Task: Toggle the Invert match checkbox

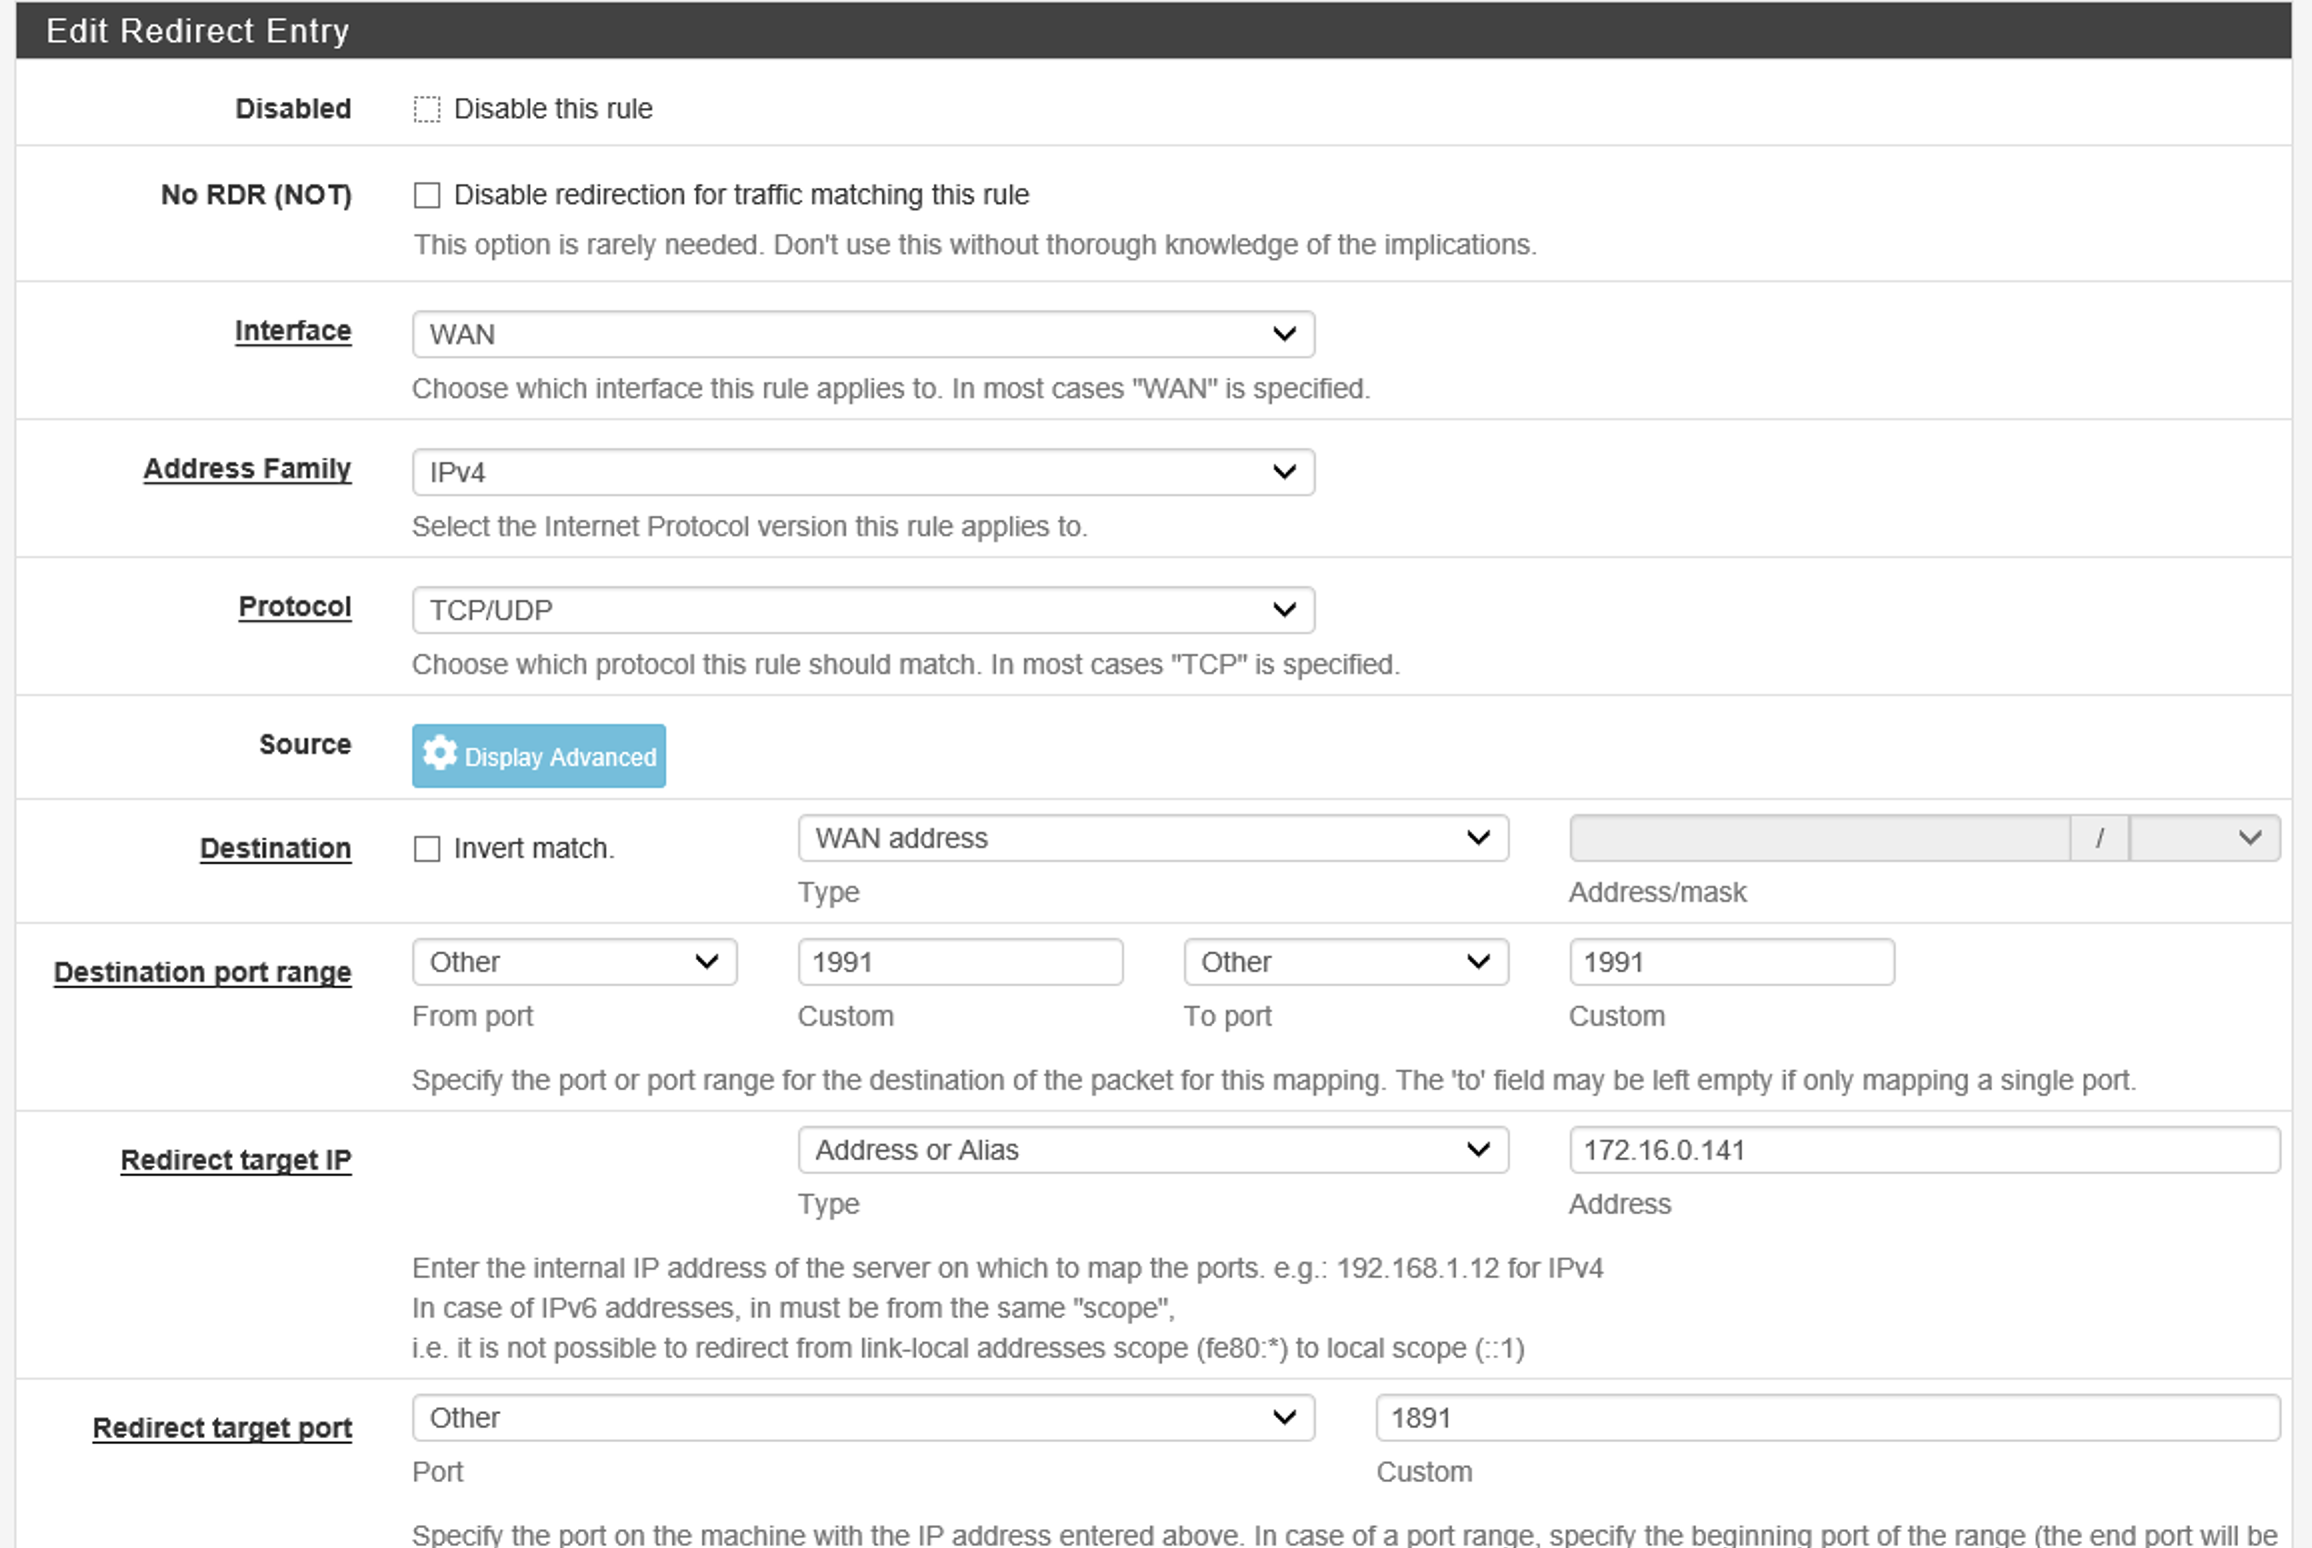Action: (427, 849)
